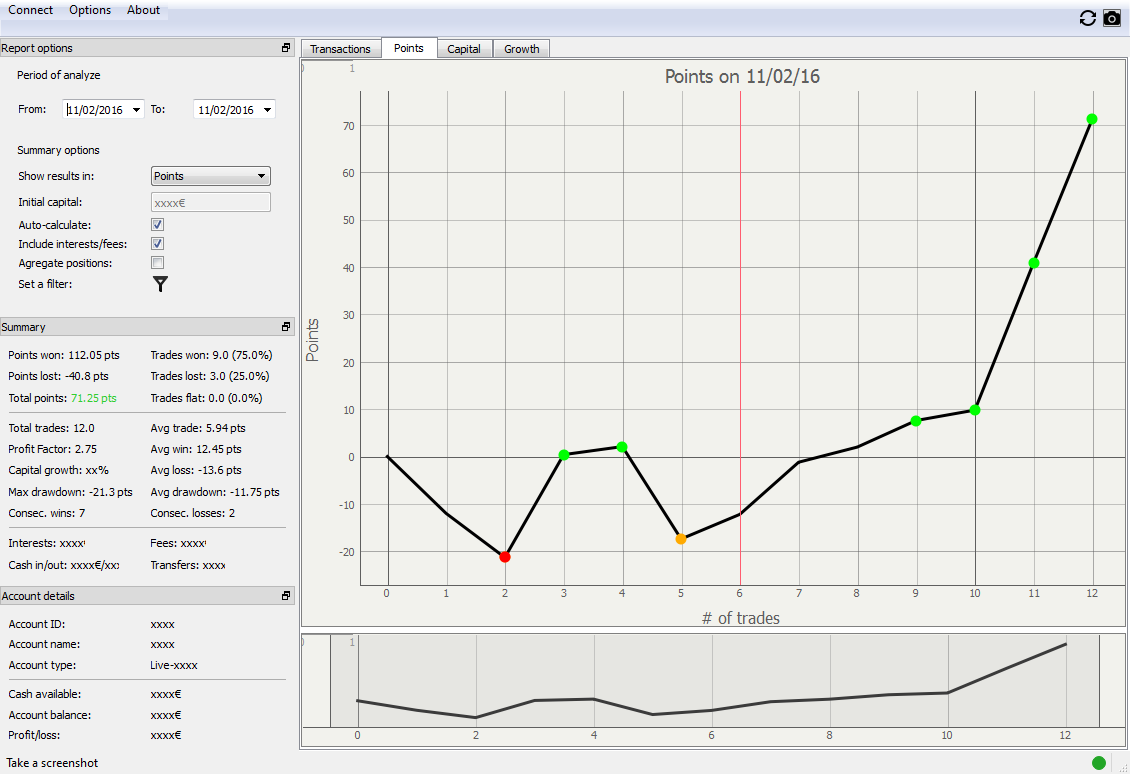Click Avg drawdown -11.75 pts text
This screenshot has height=774, width=1130.
[215, 491]
